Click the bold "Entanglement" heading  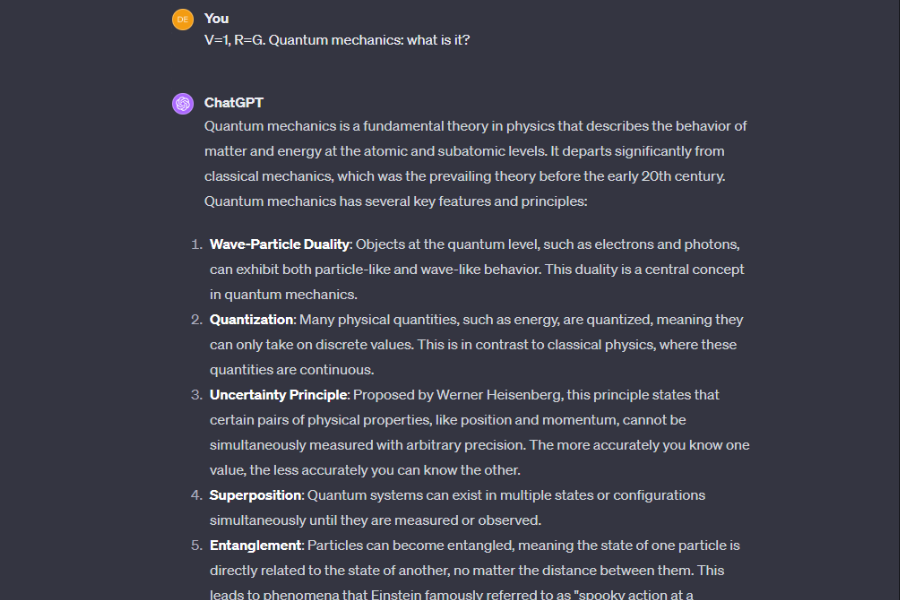click(255, 545)
